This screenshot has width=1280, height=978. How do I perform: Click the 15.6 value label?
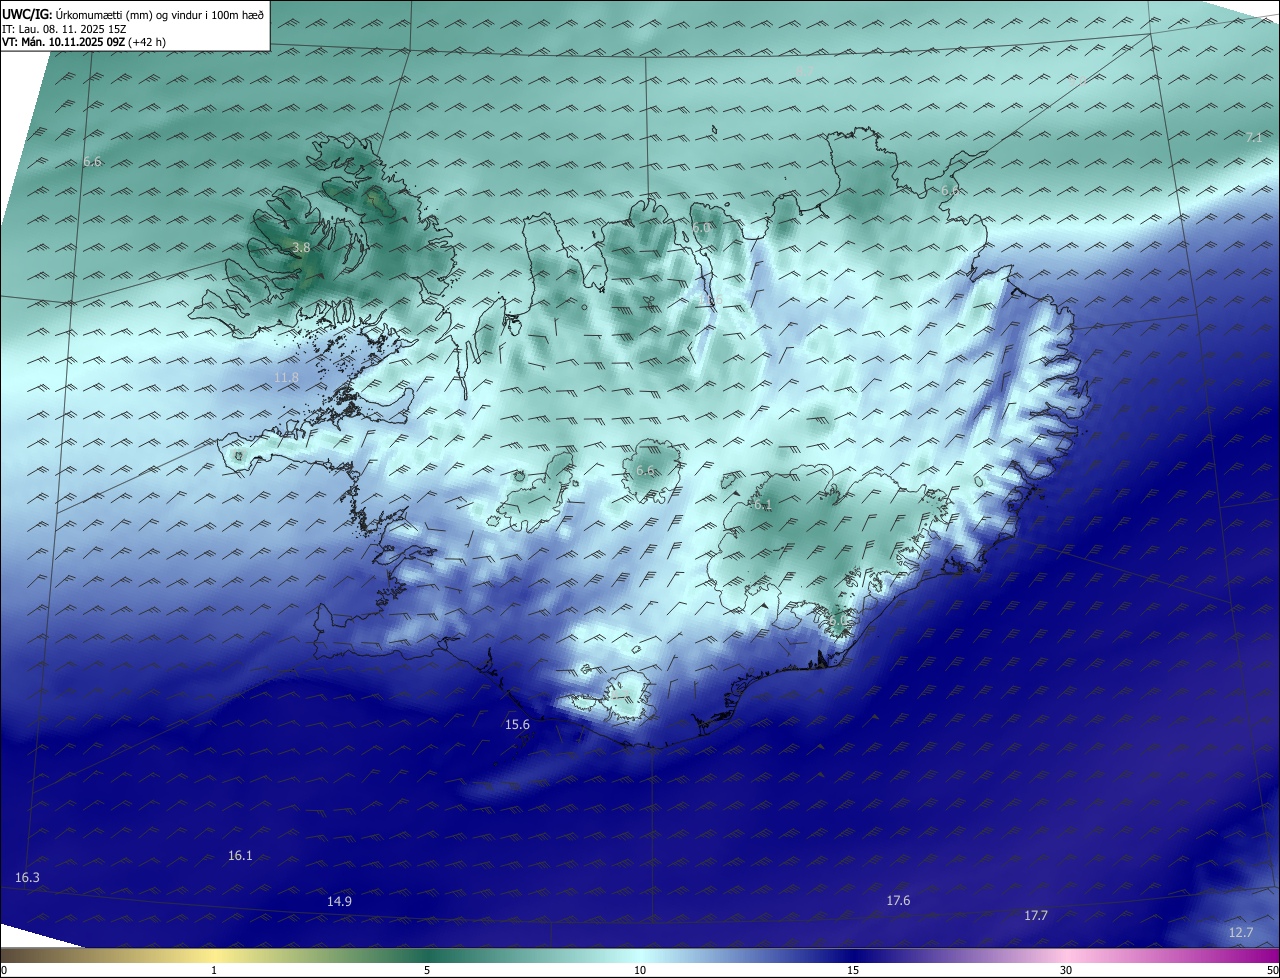(x=517, y=724)
